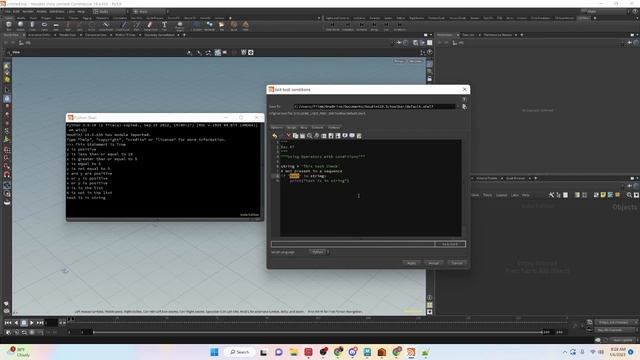Open Houdini from the Windows taskbar
The width and height of the screenshot is (640, 360).
[x=411, y=352]
